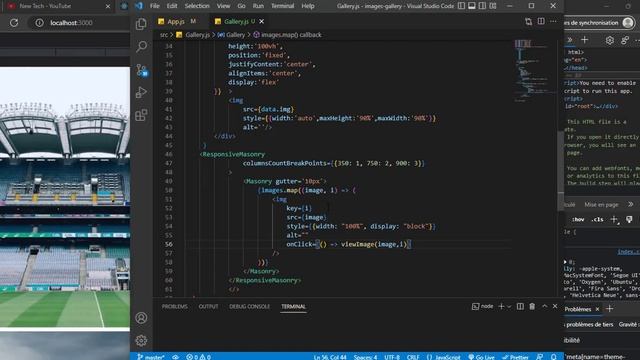Kill terminal with trash icon
Image resolution: width=640 pixels, height=360 pixels.
click(x=532, y=306)
